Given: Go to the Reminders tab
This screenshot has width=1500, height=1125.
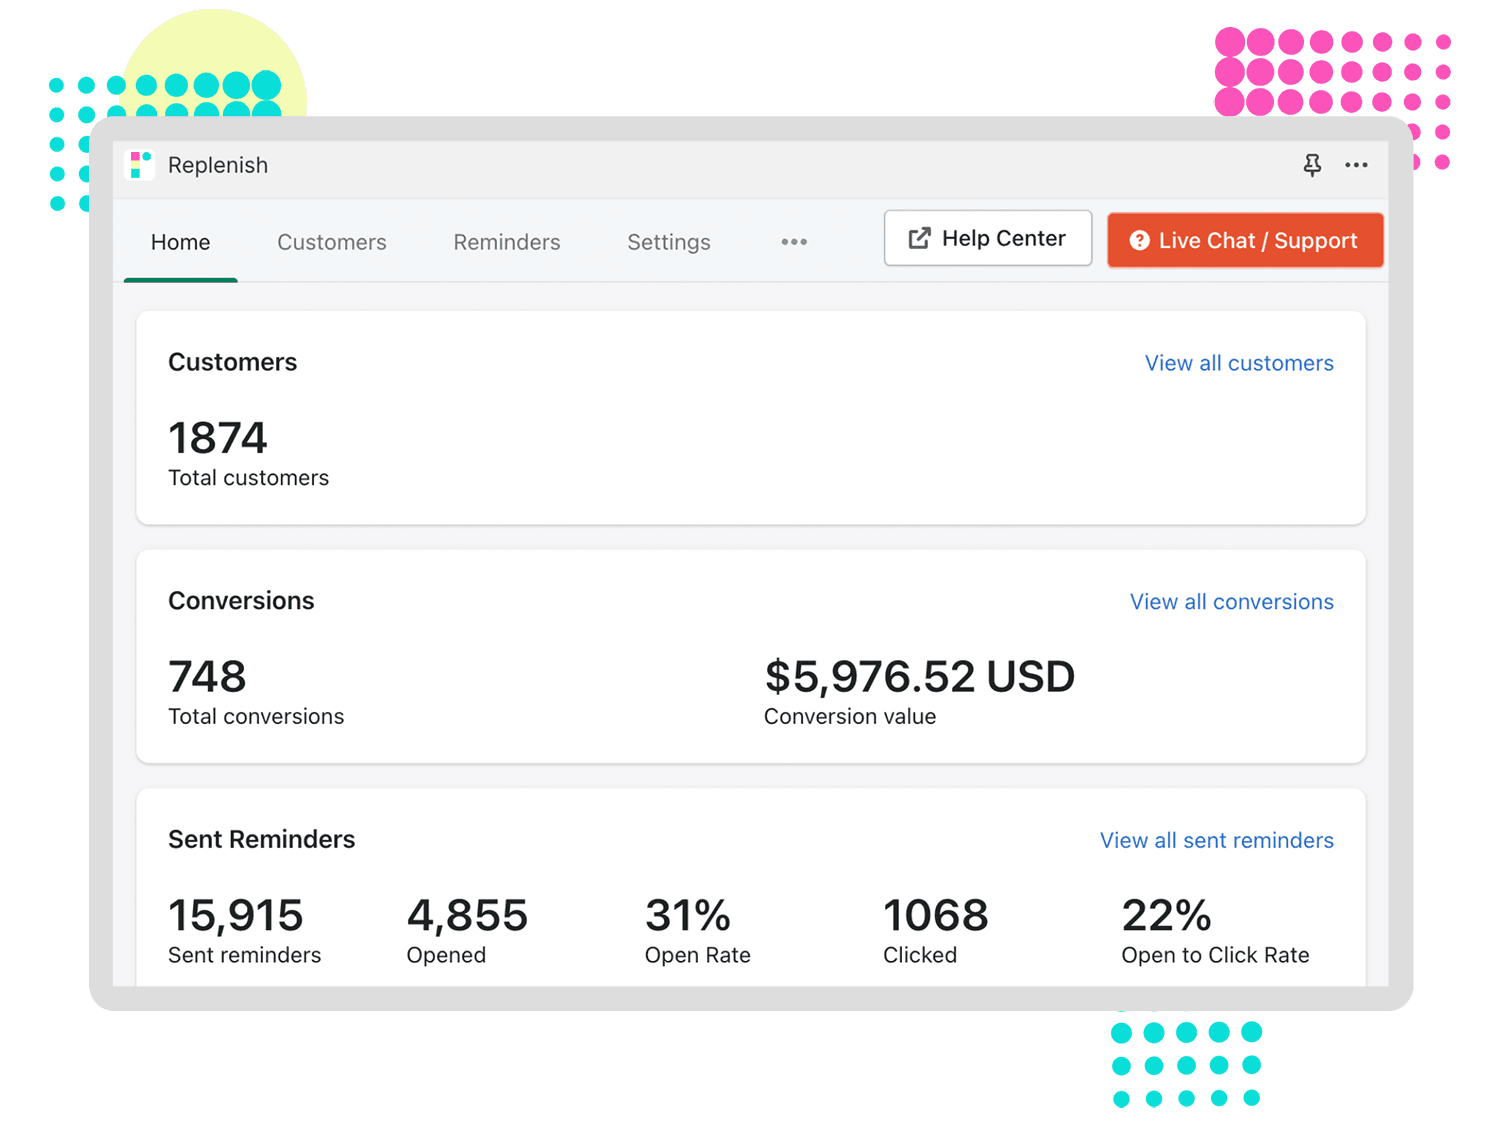Looking at the screenshot, I should click(506, 242).
